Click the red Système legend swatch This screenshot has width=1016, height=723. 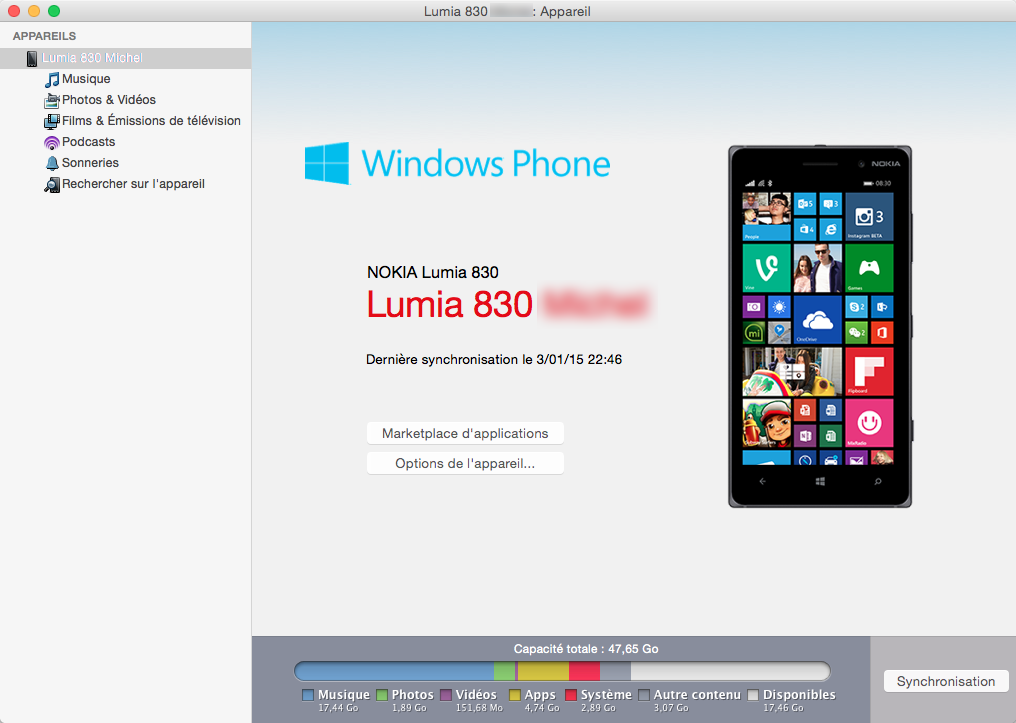pyautogui.click(x=571, y=695)
